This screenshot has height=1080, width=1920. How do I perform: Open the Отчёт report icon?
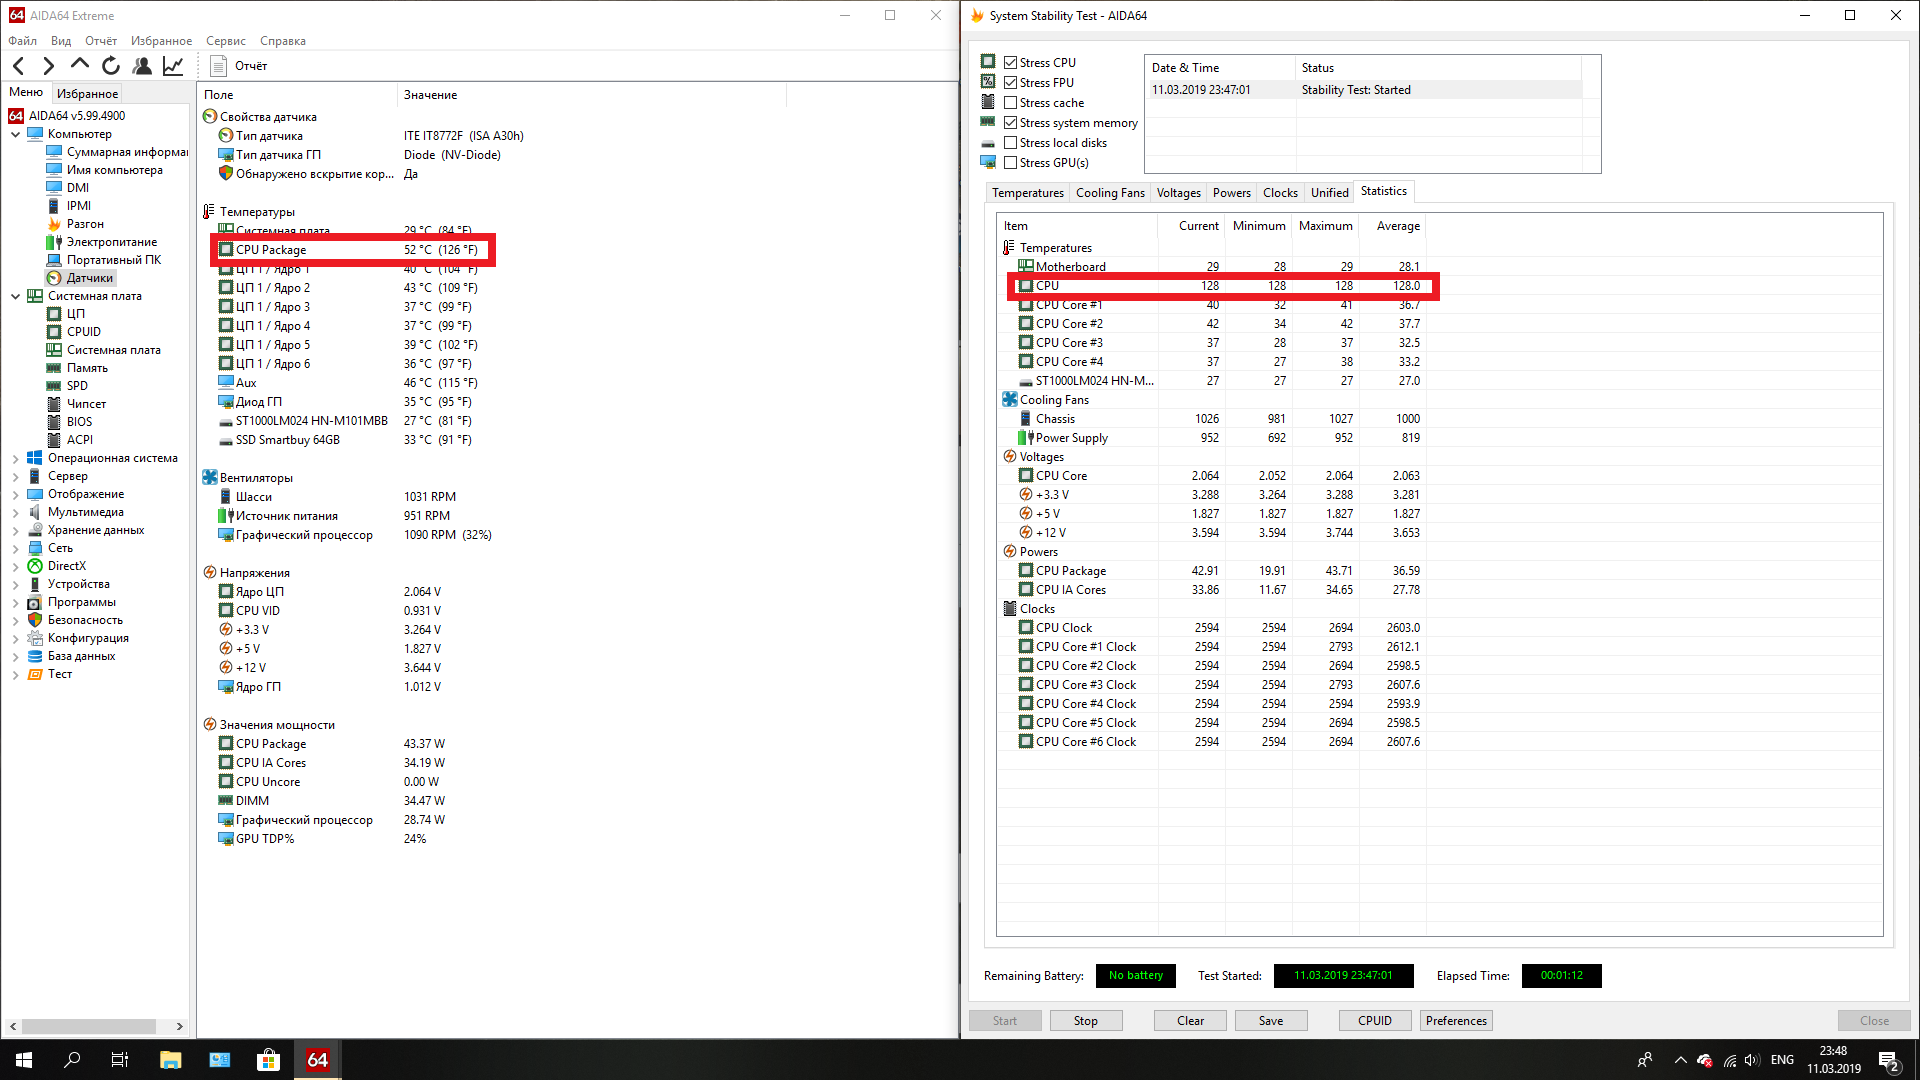(219, 66)
